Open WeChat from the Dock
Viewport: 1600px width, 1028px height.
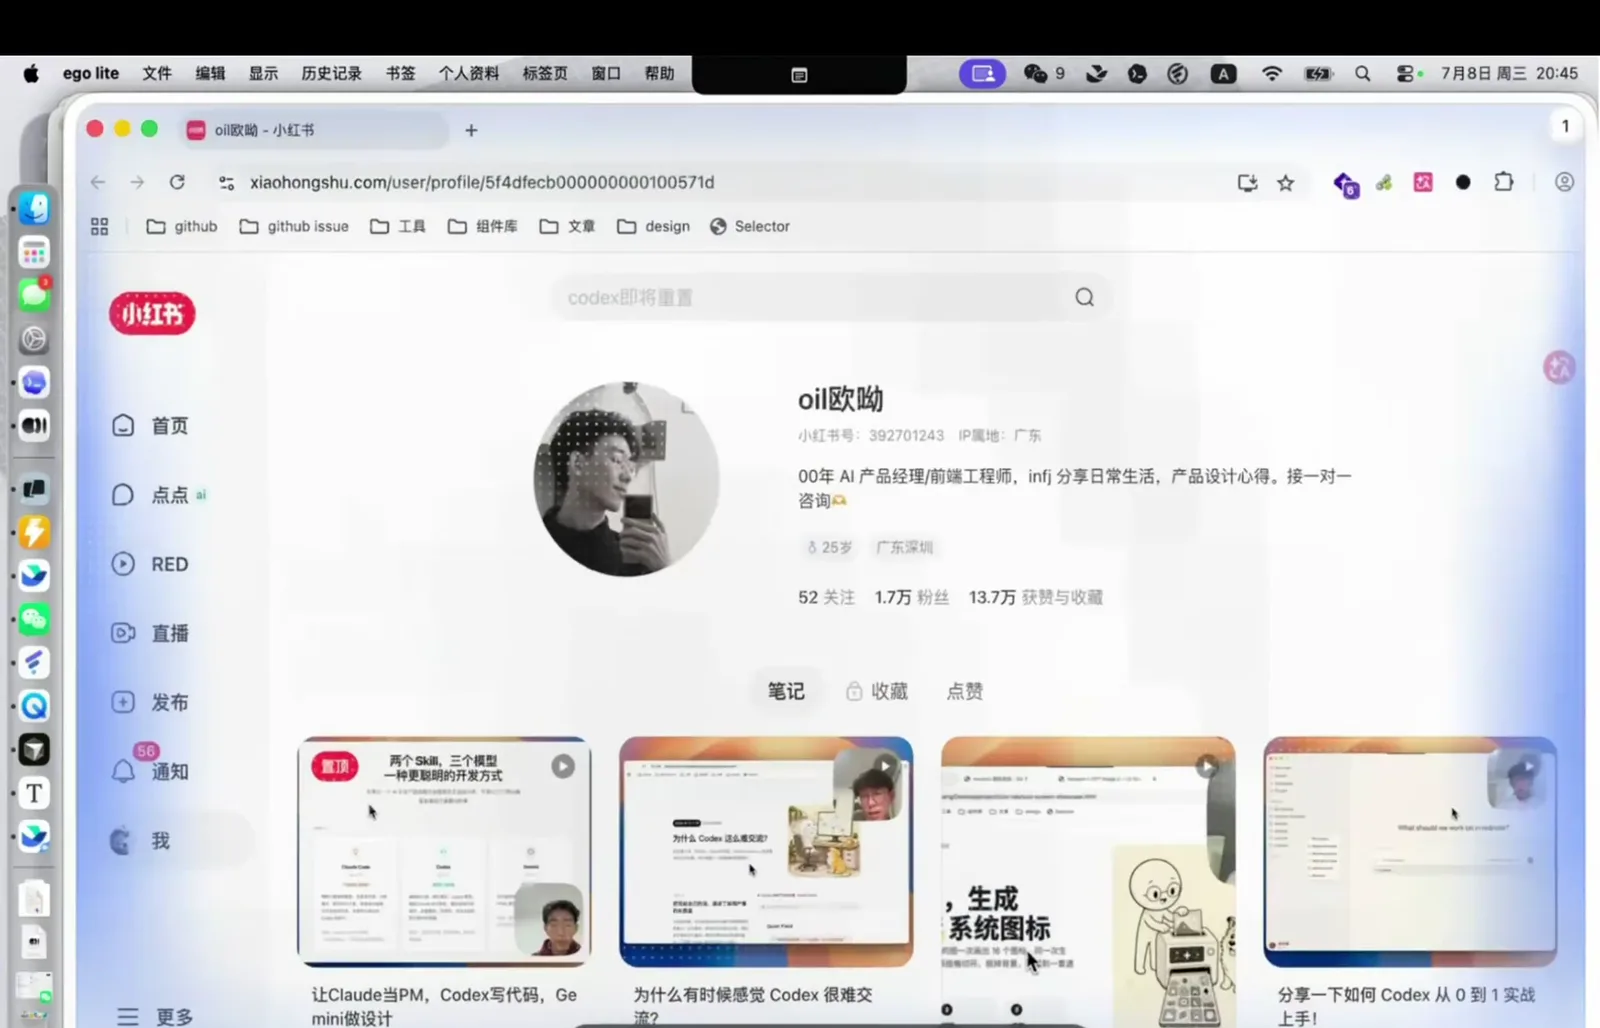click(x=34, y=619)
